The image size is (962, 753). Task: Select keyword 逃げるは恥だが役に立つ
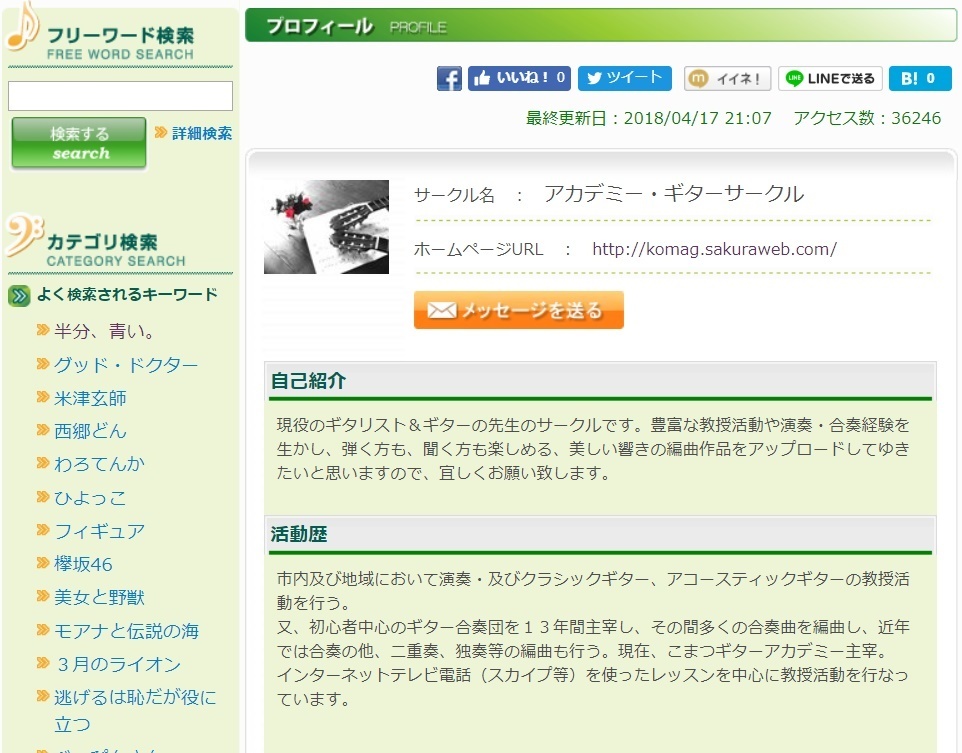click(x=134, y=698)
